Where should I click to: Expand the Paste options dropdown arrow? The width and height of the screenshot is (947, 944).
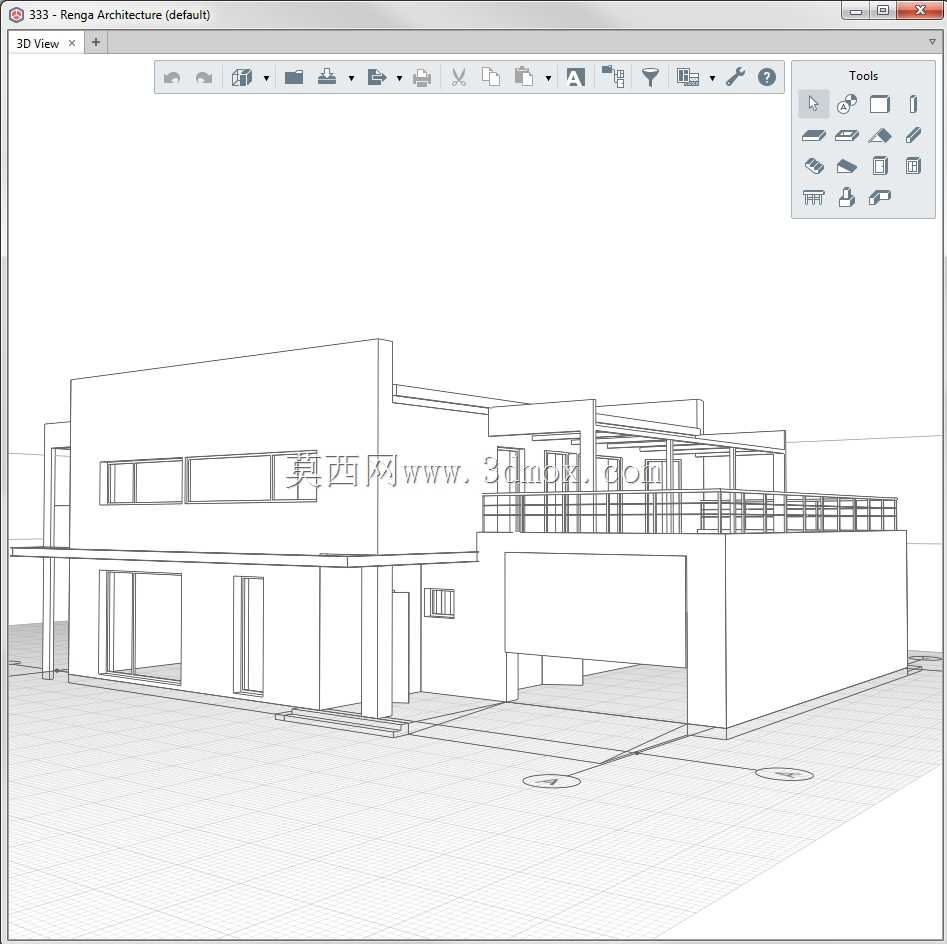548,78
